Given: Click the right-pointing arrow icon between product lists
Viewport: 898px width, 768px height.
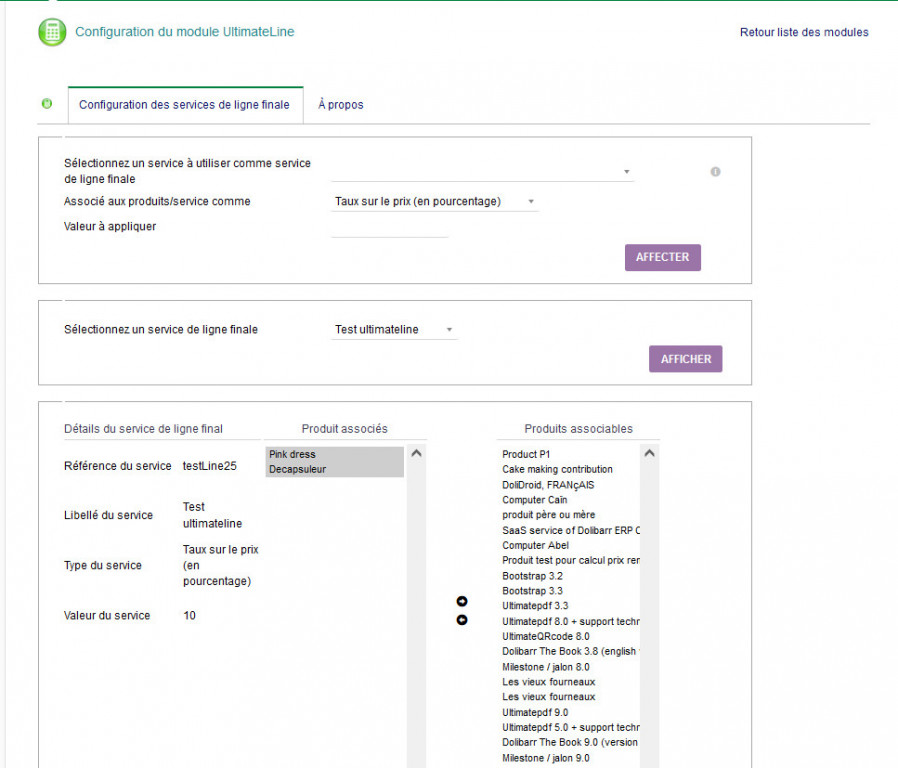Looking at the screenshot, I should tap(462, 601).
